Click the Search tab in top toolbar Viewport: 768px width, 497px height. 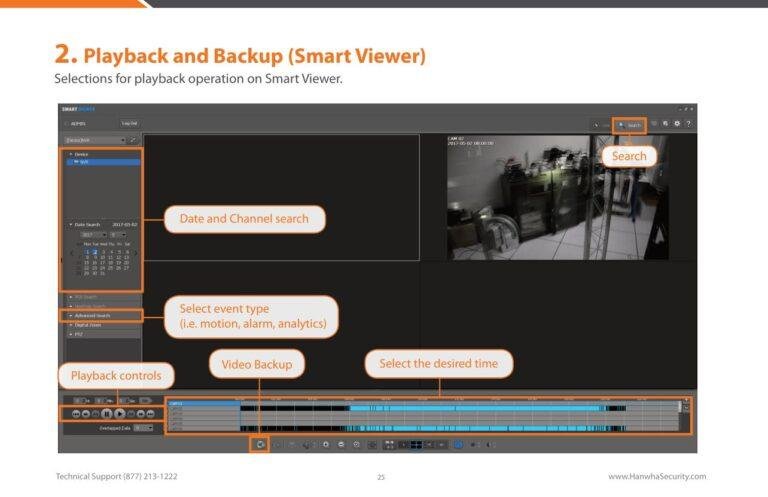coord(629,125)
